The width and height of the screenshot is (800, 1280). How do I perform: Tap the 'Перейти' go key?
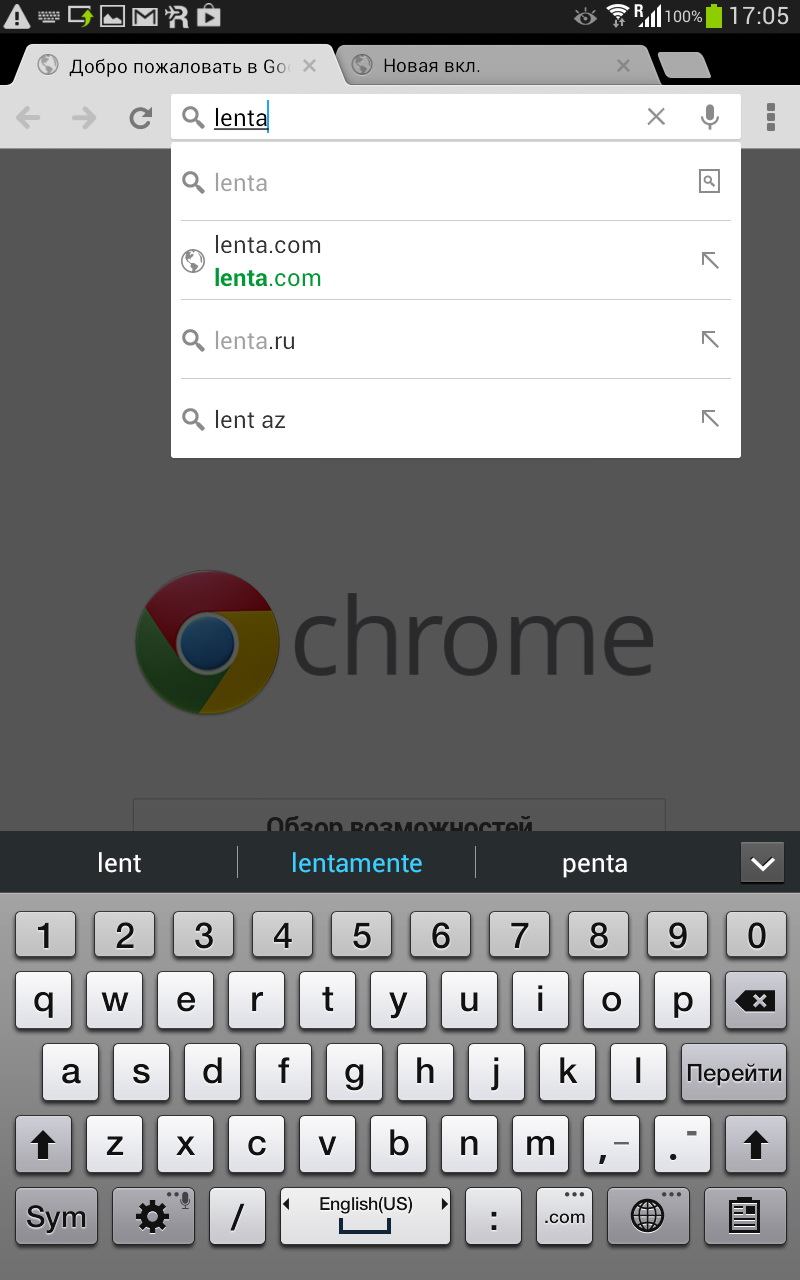pyautogui.click(x=734, y=1072)
